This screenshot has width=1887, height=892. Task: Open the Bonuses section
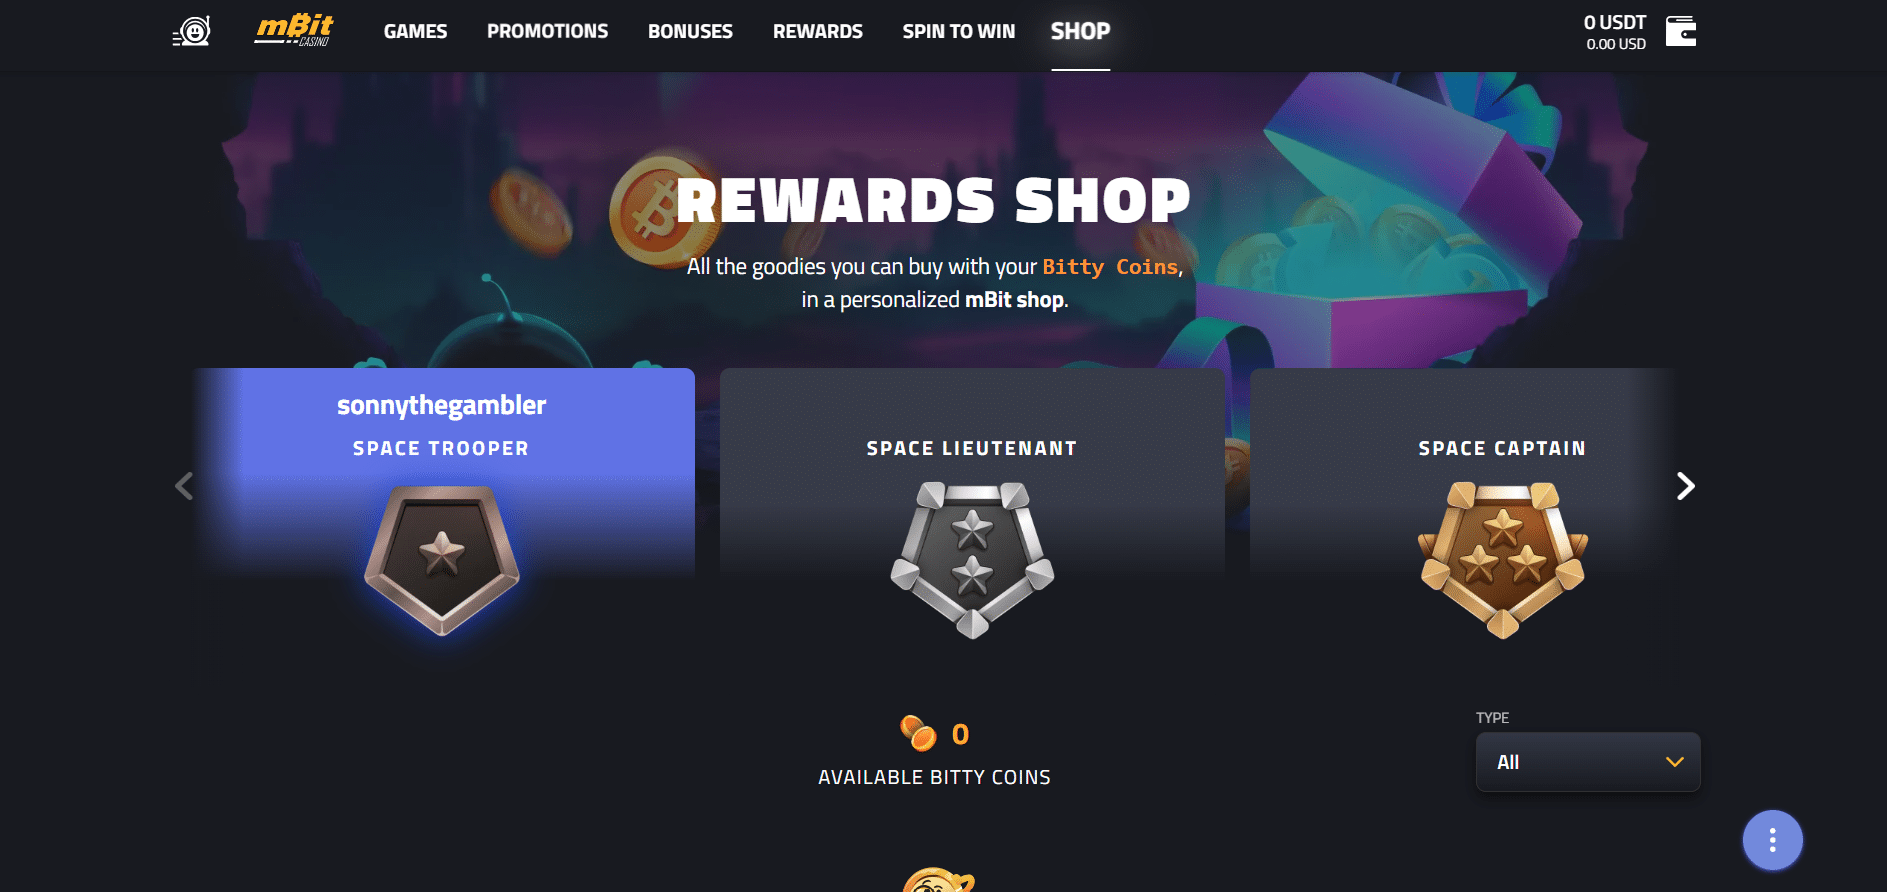(690, 31)
